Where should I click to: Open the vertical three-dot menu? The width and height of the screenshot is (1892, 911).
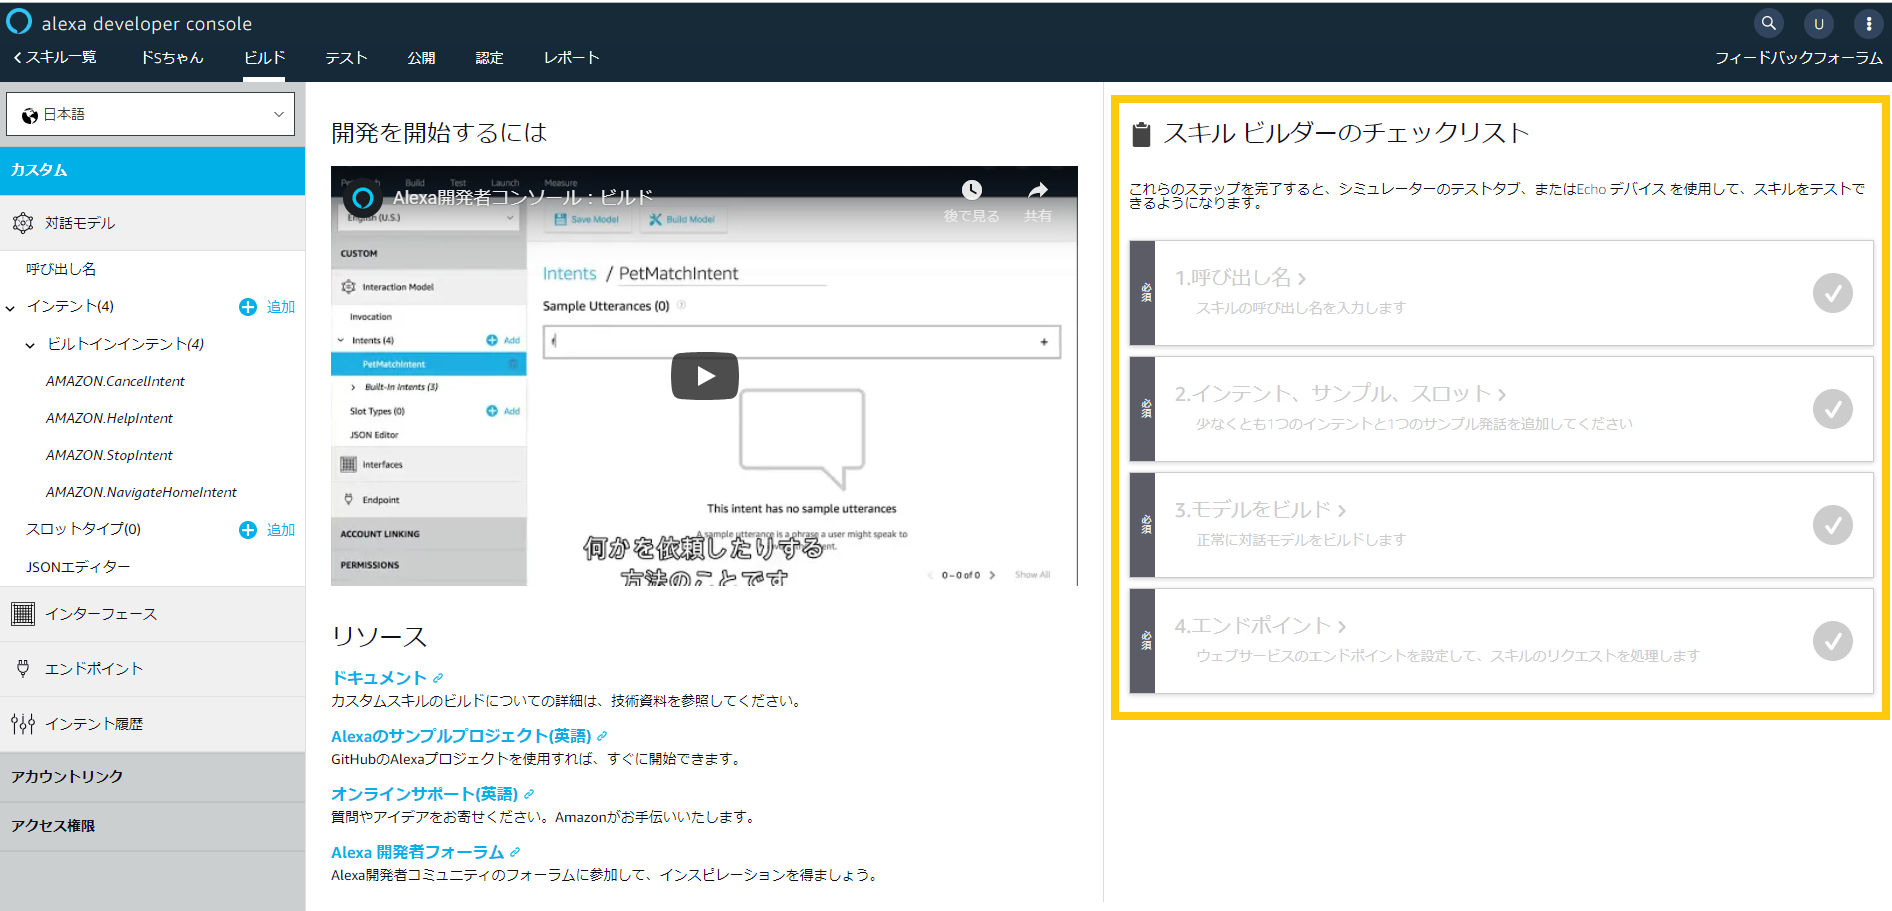(1868, 24)
